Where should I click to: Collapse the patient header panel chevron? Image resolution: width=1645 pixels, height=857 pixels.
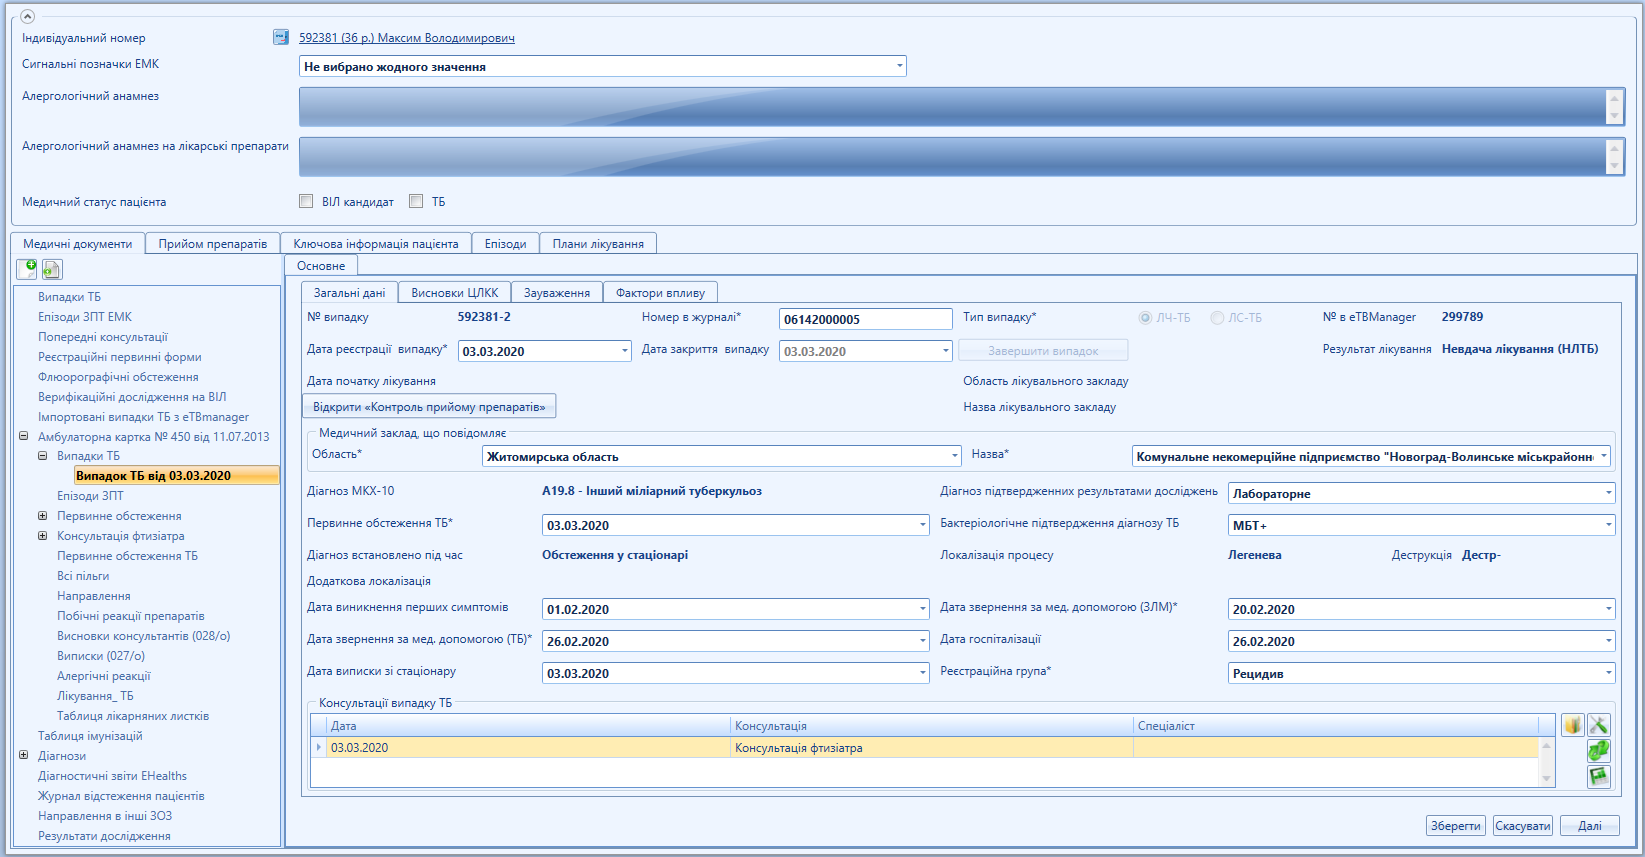(x=28, y=16)
